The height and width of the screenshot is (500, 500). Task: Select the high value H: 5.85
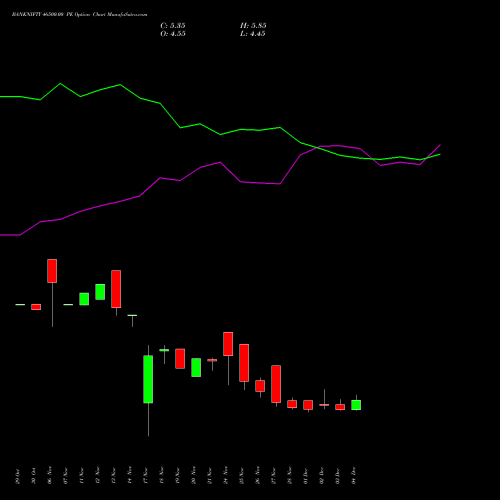pos(253,26)
